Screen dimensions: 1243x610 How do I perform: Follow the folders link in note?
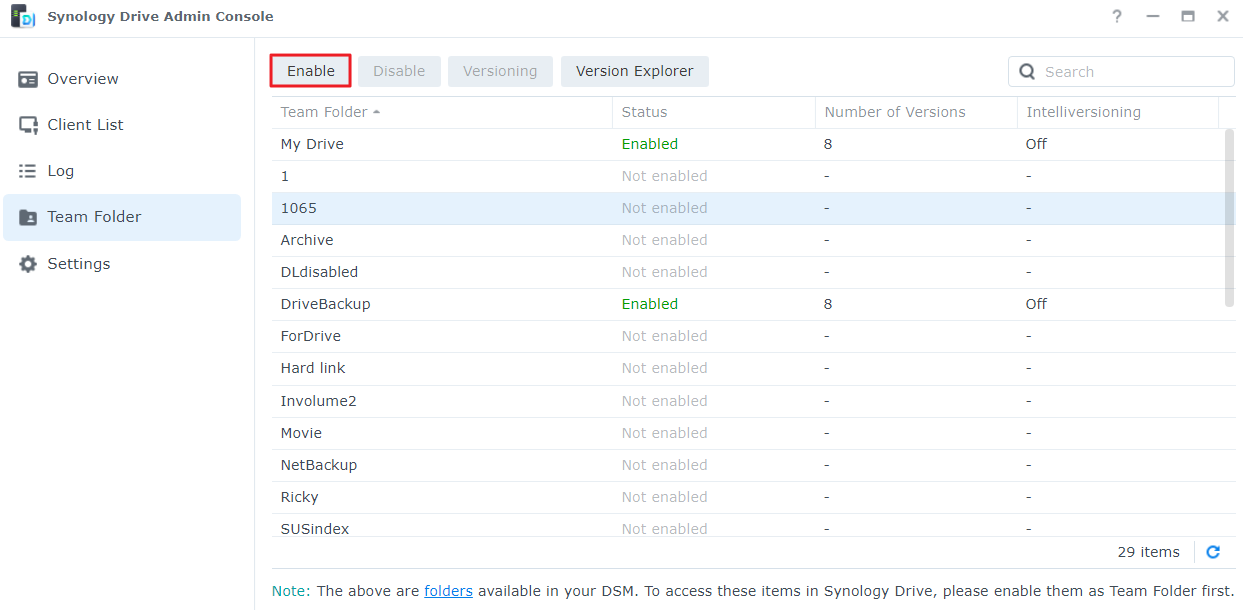click(x=448, y=591)
